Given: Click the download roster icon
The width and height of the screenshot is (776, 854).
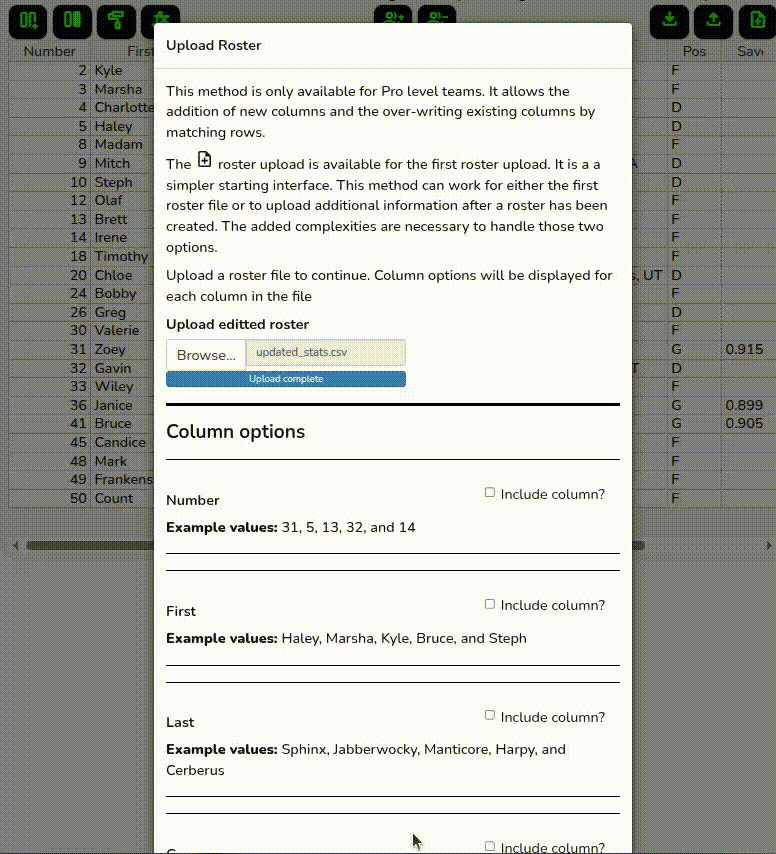Looking at the screenshot, I should click(x=669, y=20).
